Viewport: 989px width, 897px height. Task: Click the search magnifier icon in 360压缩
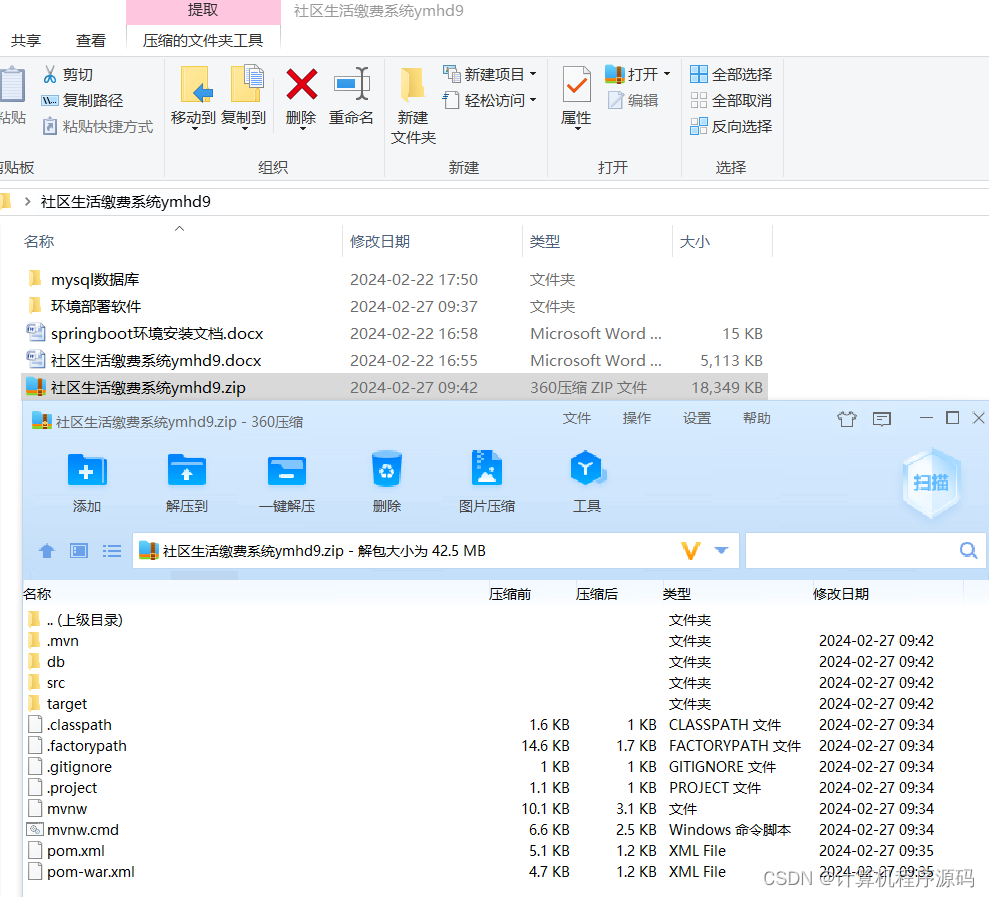(x=967, y=550)
